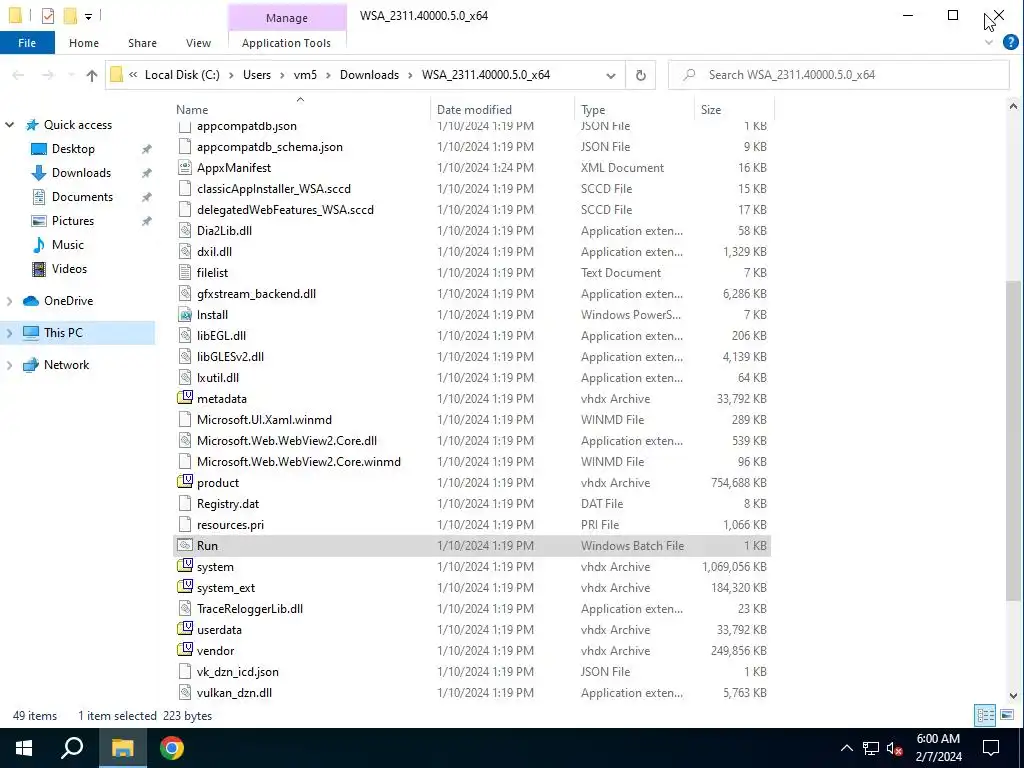The height and width of the screenshot is (768, 1024).
Task: Click the file list vertical scrollbar thumb
Action: coord(1013,441)
